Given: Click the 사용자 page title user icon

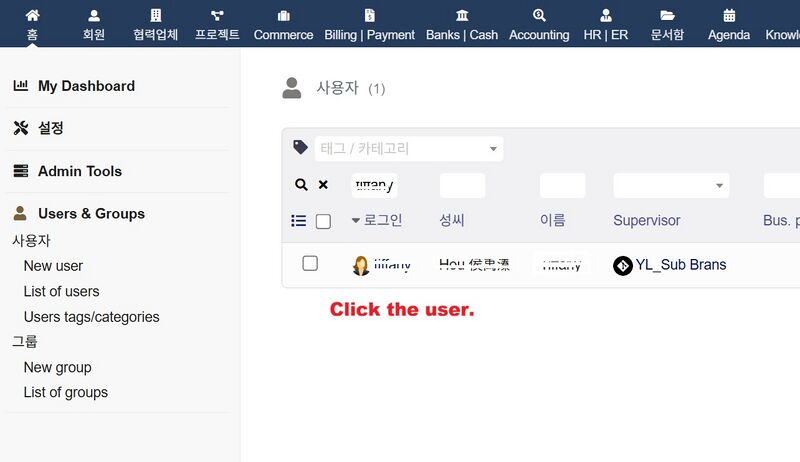Looking at the screenshot, I should click(x=292, y=88).
